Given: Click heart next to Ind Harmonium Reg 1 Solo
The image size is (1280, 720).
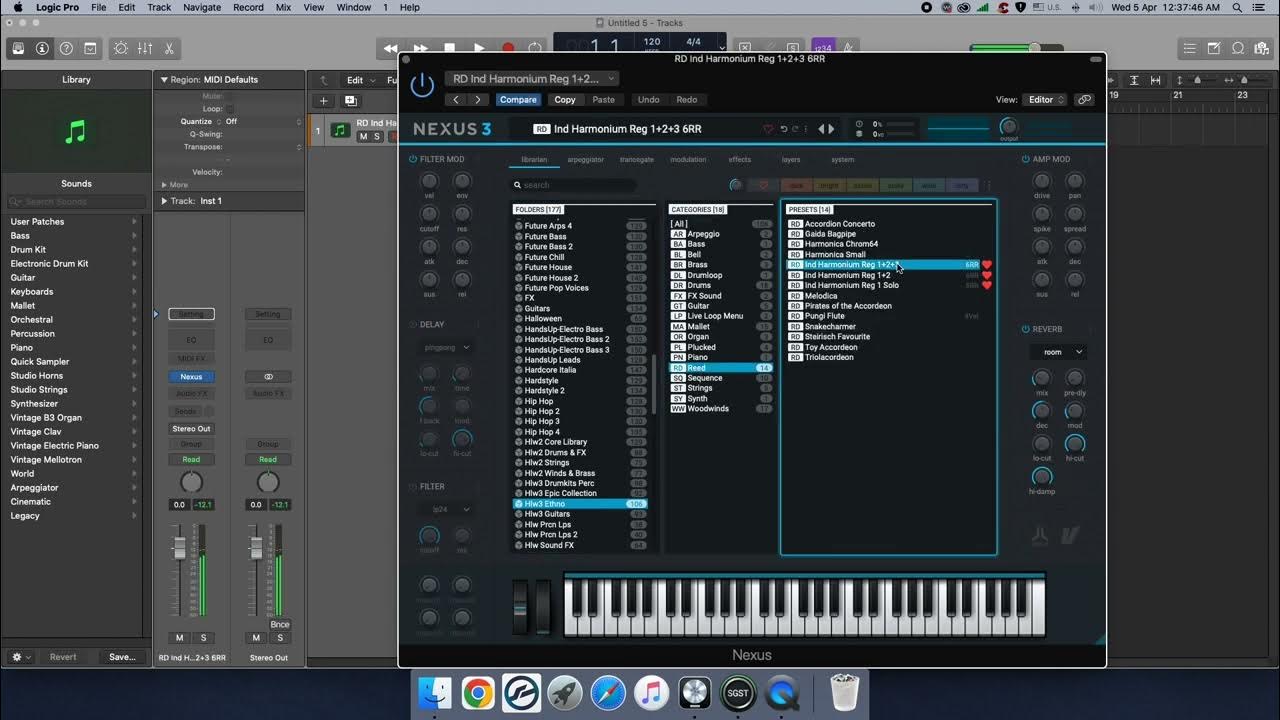Looking at the screenshot, I should click(987, 286).
